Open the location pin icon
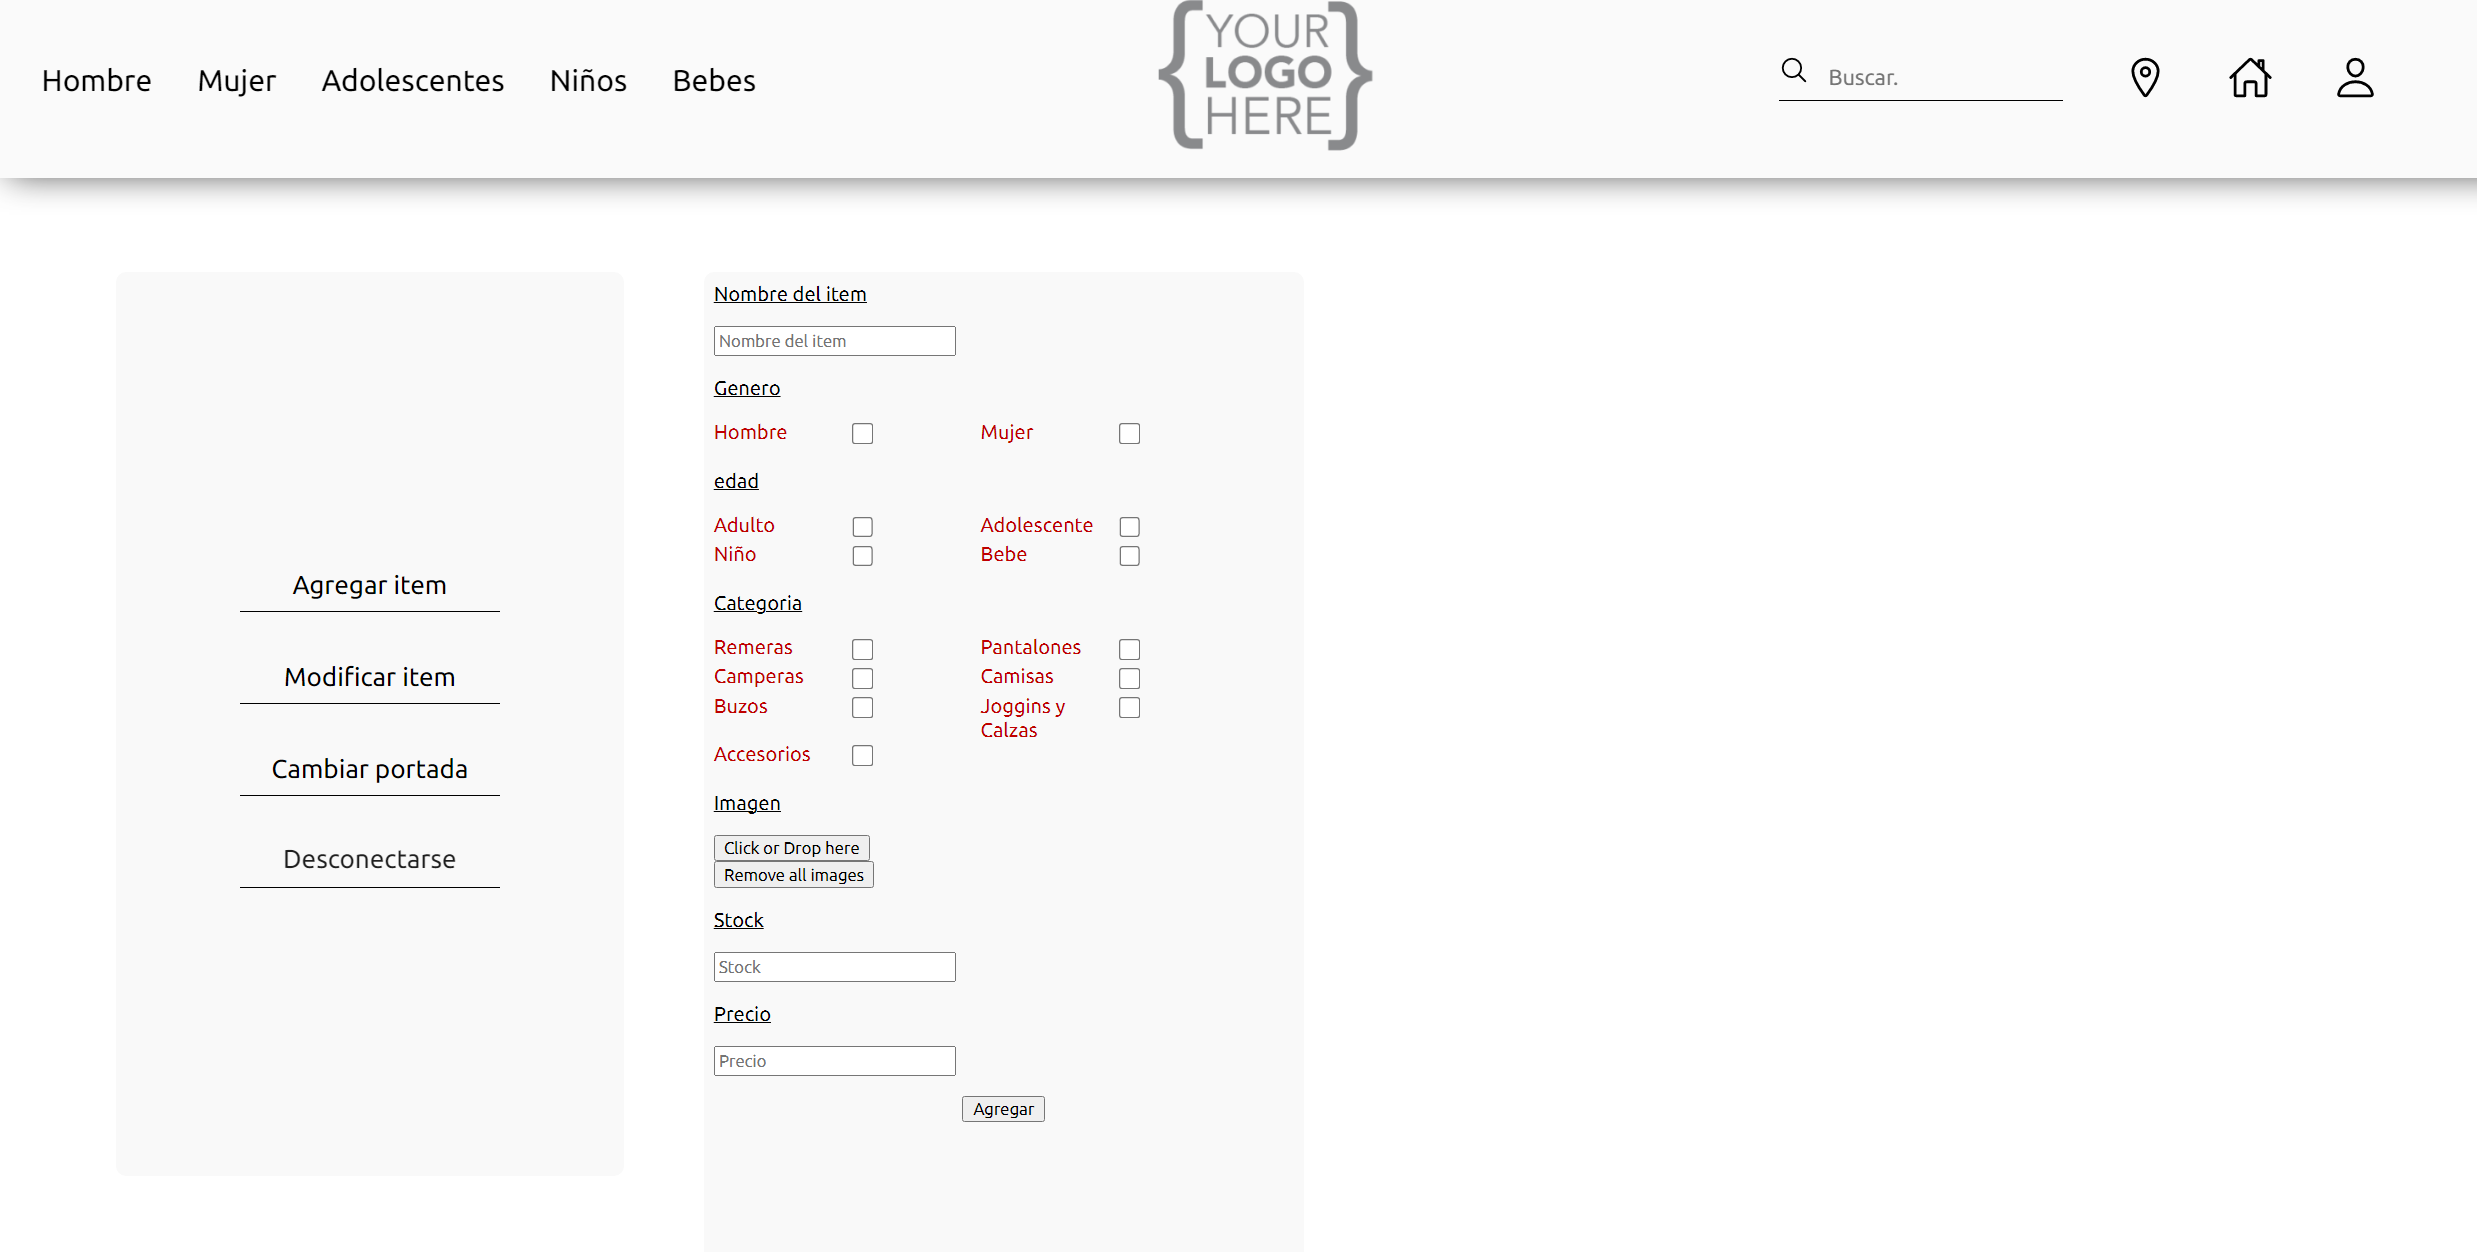Image resolution: width=2477 pixels, height=1252 pixels. click(2144, 78)
